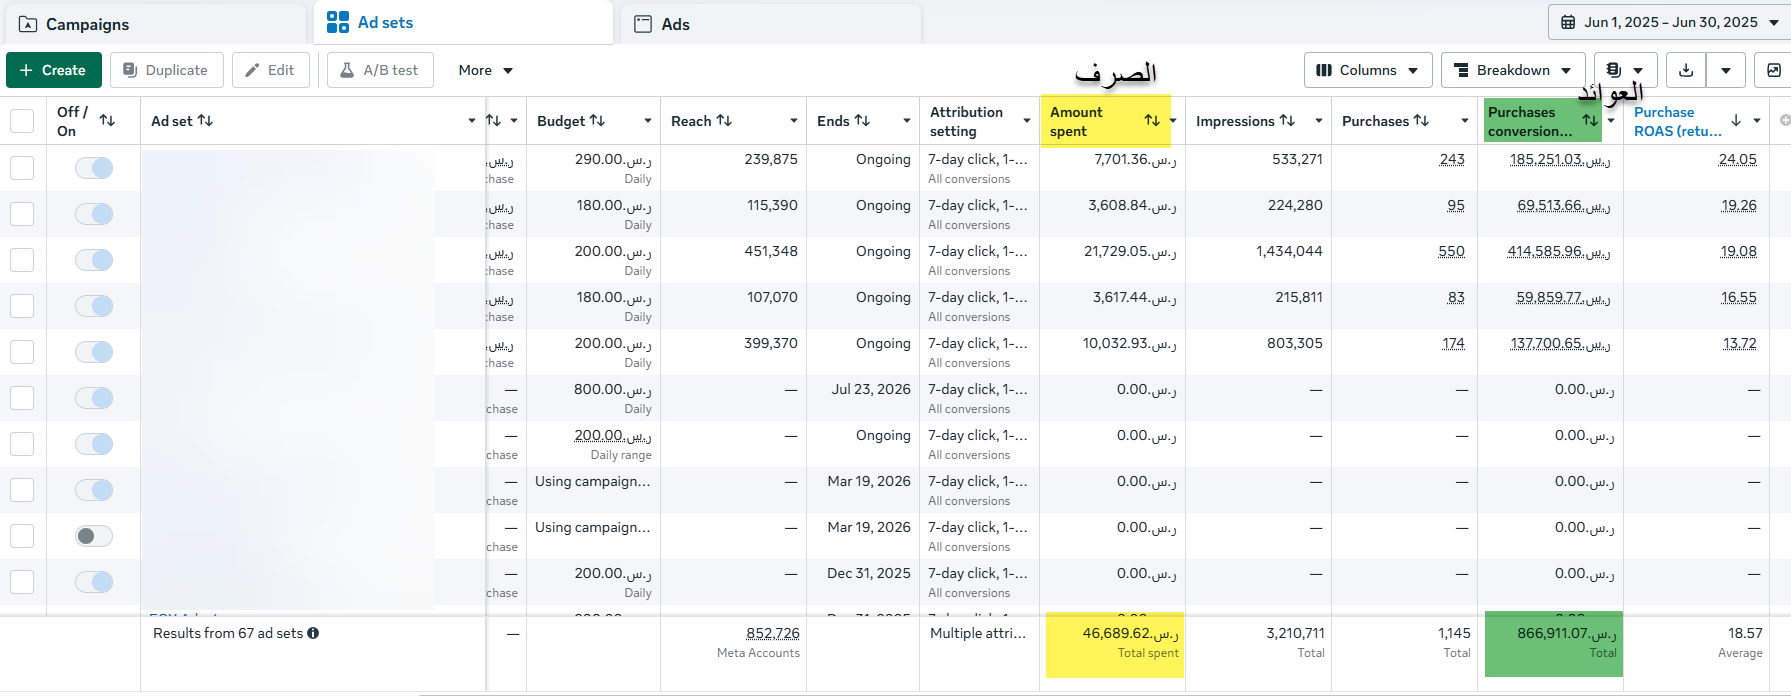Click the A/B test button
The image size is (1791, 696).
pyautogui.click(x=380, y=70)
